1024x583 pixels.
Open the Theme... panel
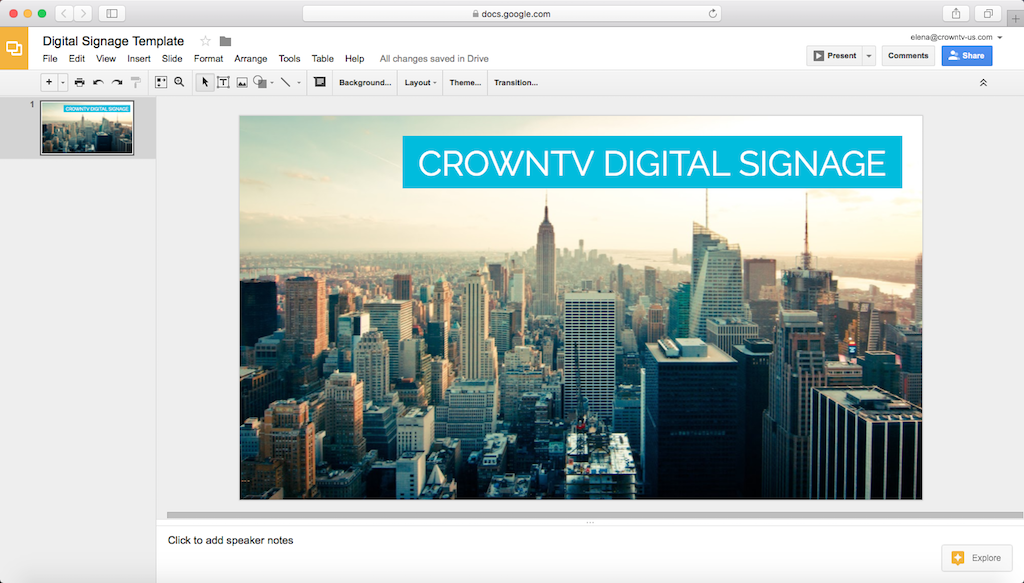465,83
